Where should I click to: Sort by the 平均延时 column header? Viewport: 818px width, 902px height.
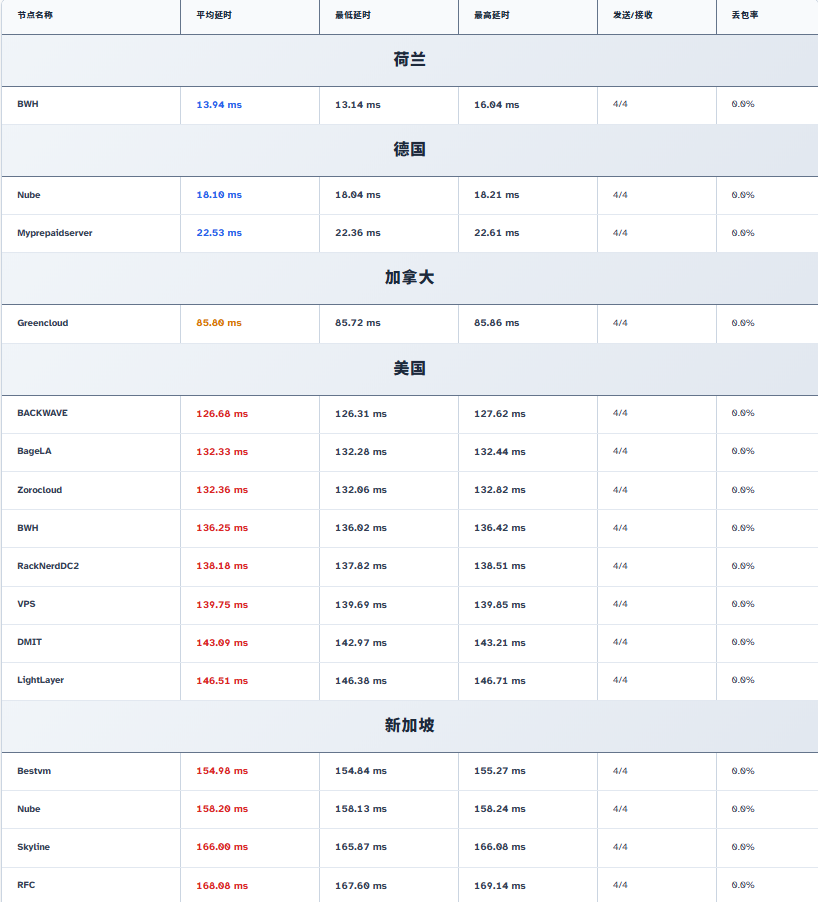214,15
